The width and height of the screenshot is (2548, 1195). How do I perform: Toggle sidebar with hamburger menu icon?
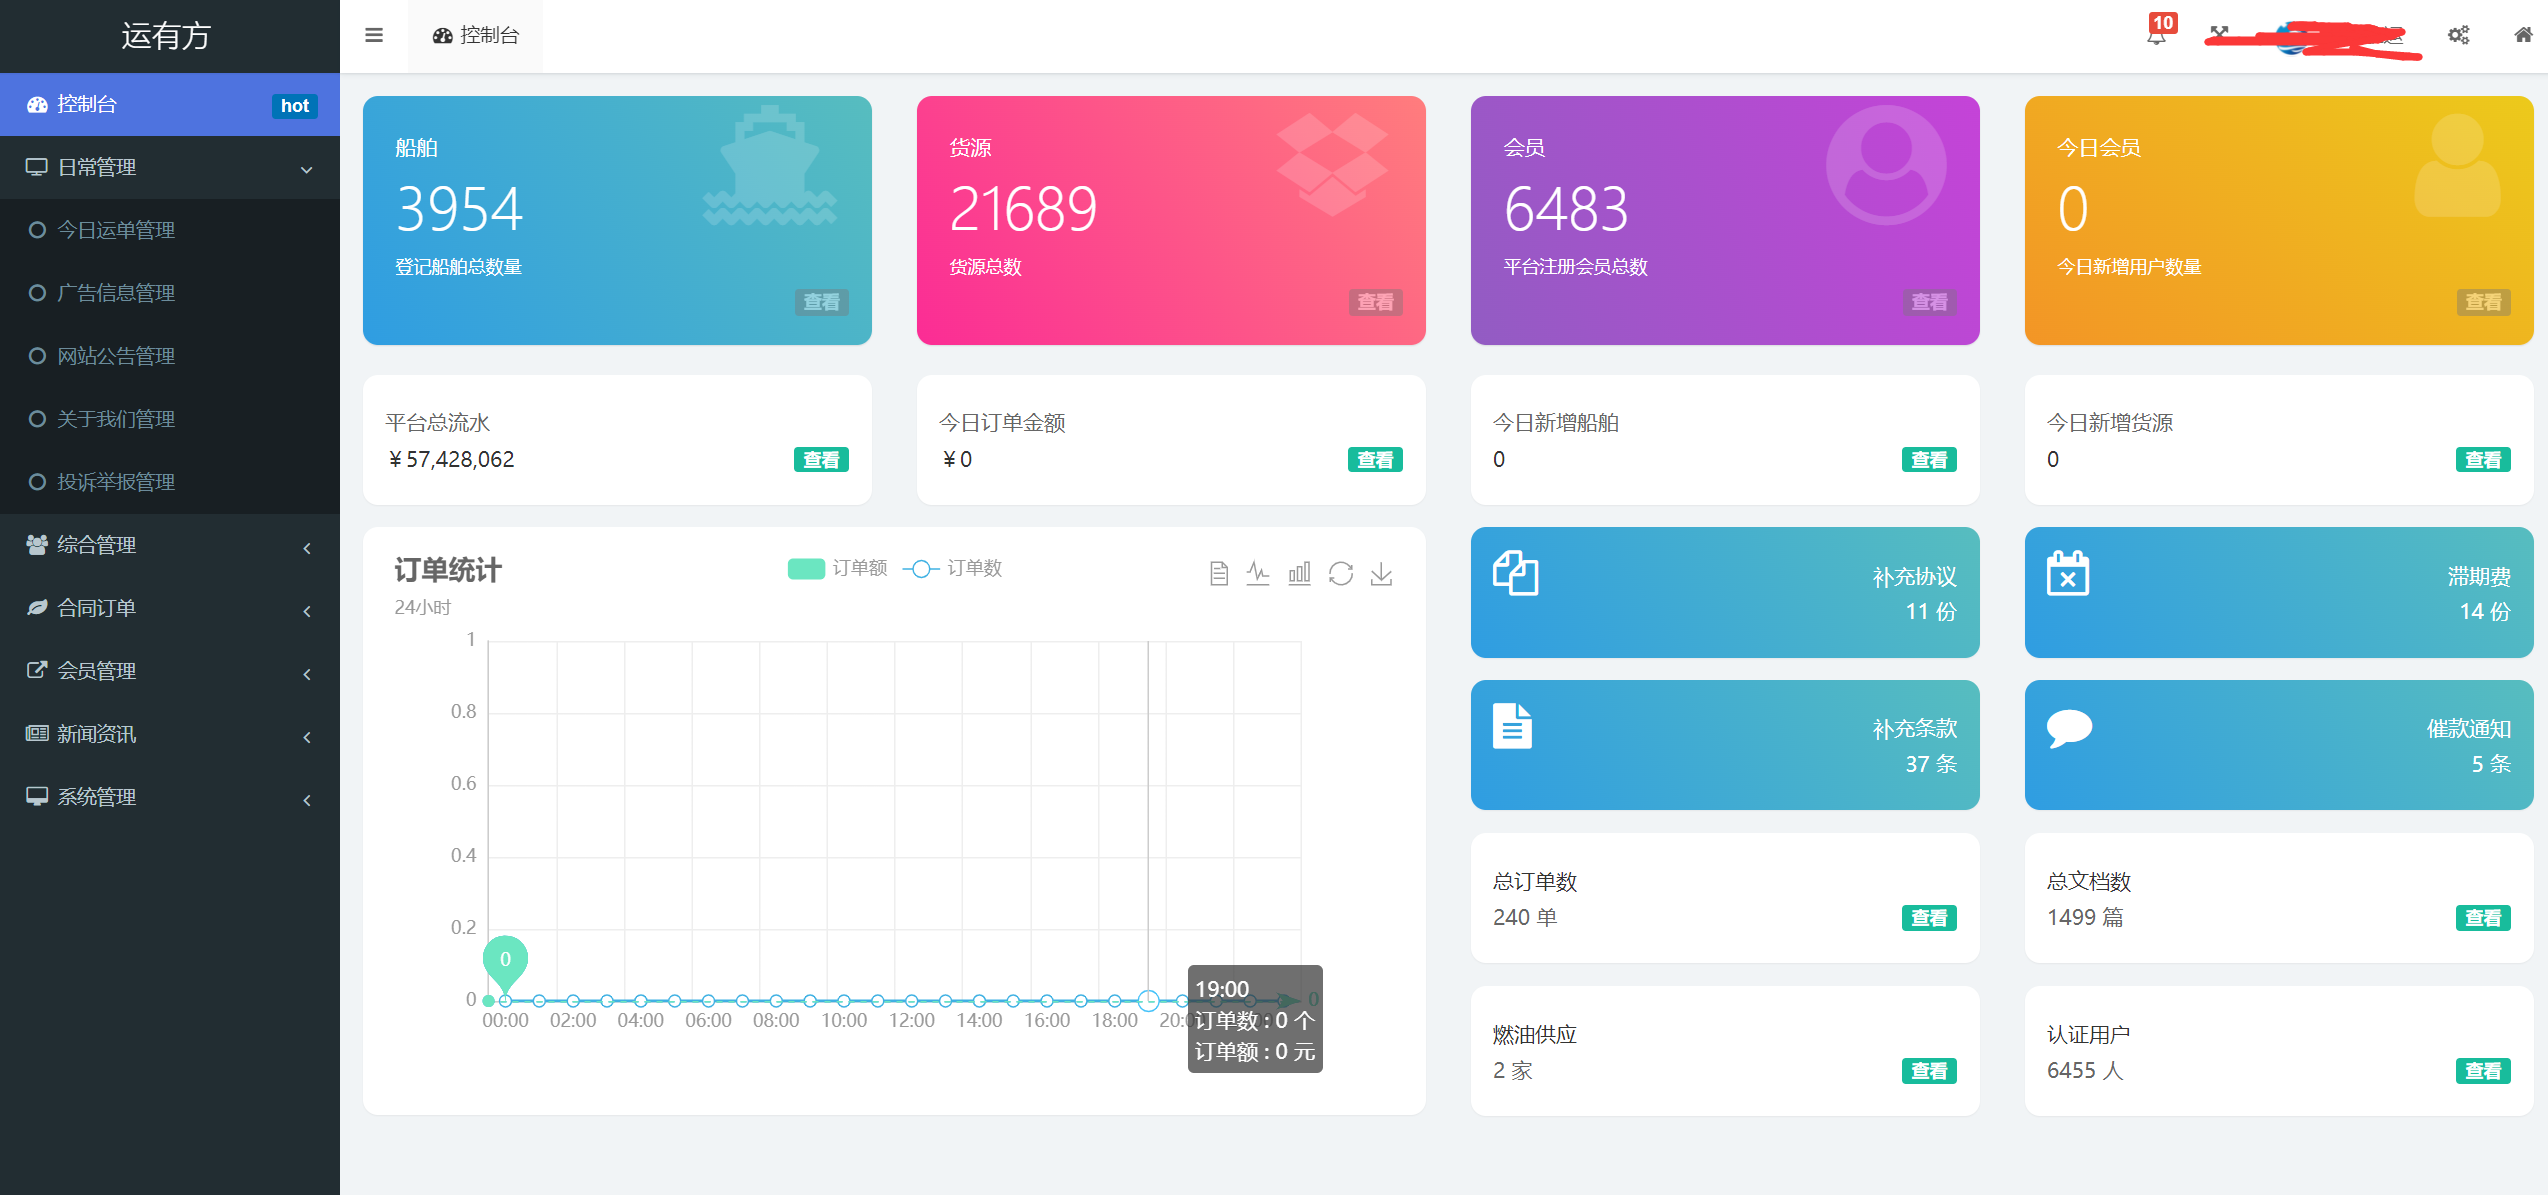[374, 35]
